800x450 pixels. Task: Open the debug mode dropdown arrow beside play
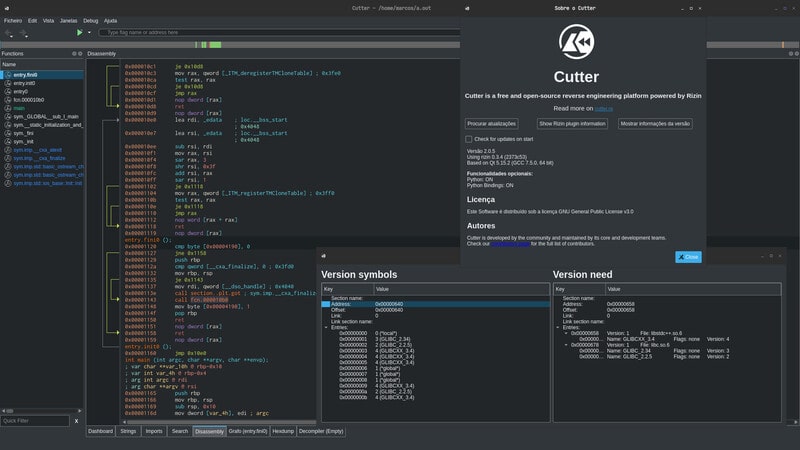click(x=89, y=33)
